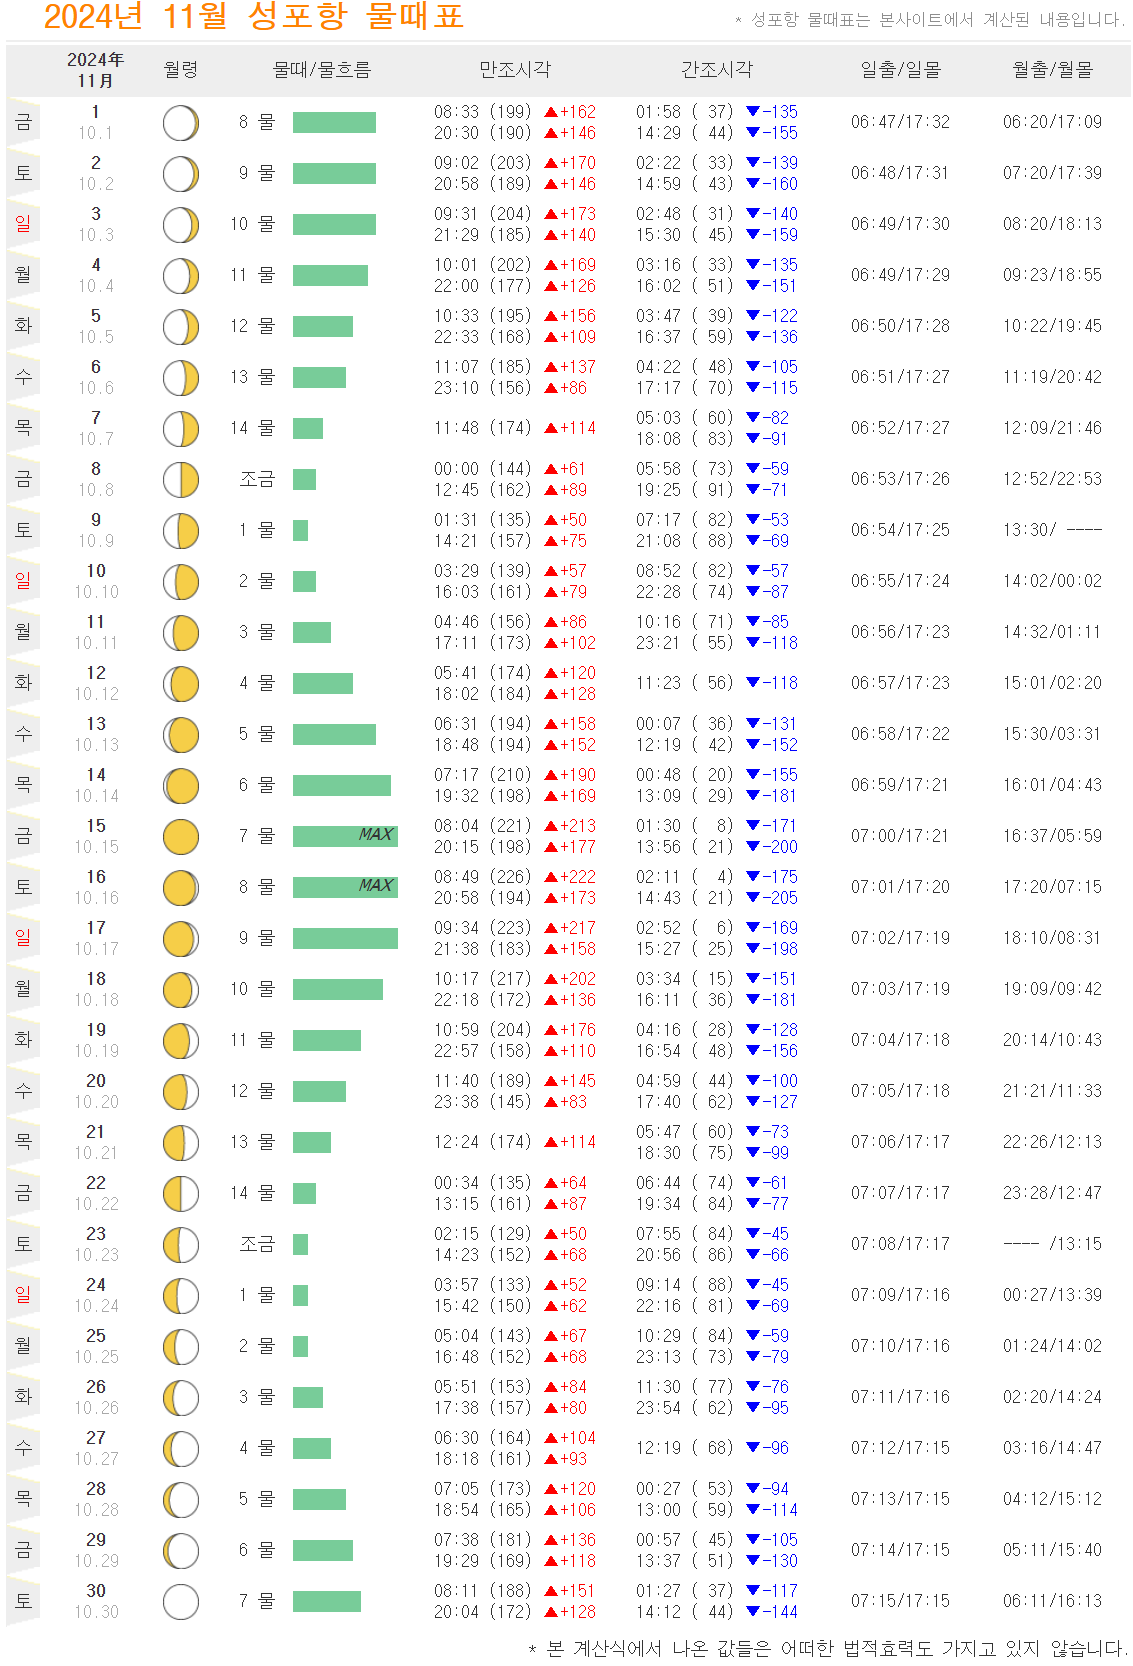Click the red up triangle beside +222
1133x1666 pixels.
point(551,877)
